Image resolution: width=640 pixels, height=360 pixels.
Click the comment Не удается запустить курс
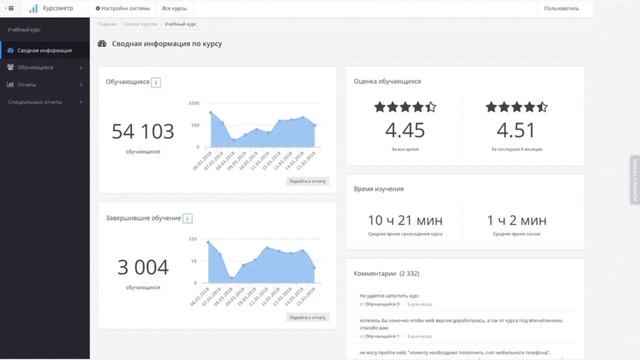(x=389, y=296)
